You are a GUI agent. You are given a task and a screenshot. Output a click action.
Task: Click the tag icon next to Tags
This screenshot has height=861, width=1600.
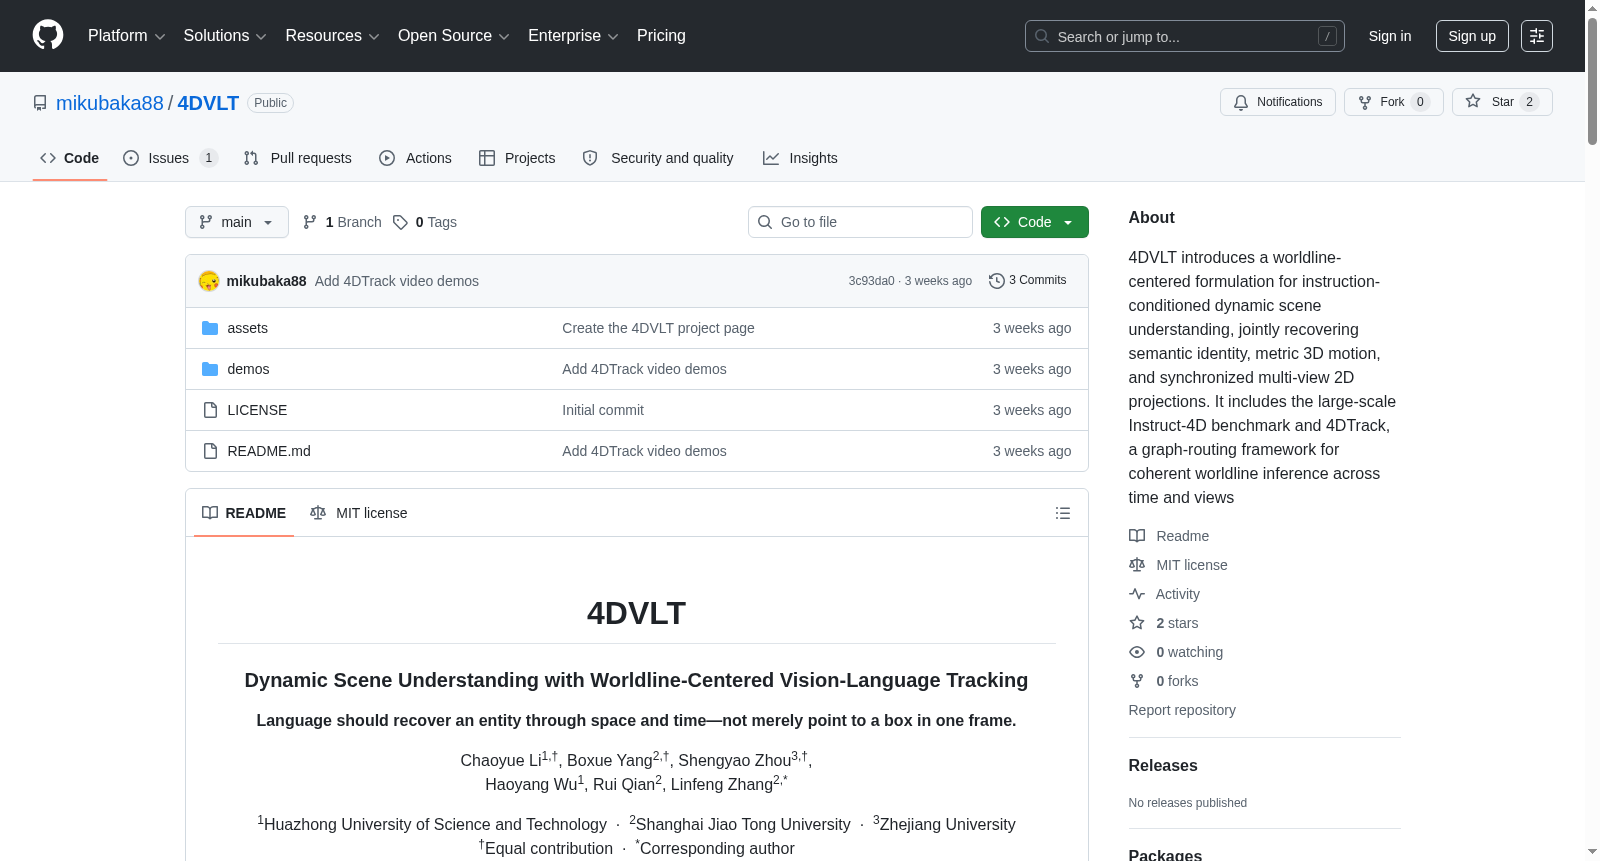400,222
